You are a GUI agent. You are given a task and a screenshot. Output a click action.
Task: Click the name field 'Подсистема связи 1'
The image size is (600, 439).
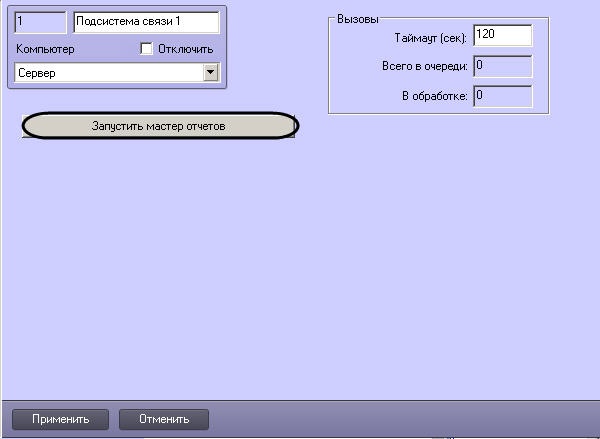pyautogui.click(x=145, y=22)
